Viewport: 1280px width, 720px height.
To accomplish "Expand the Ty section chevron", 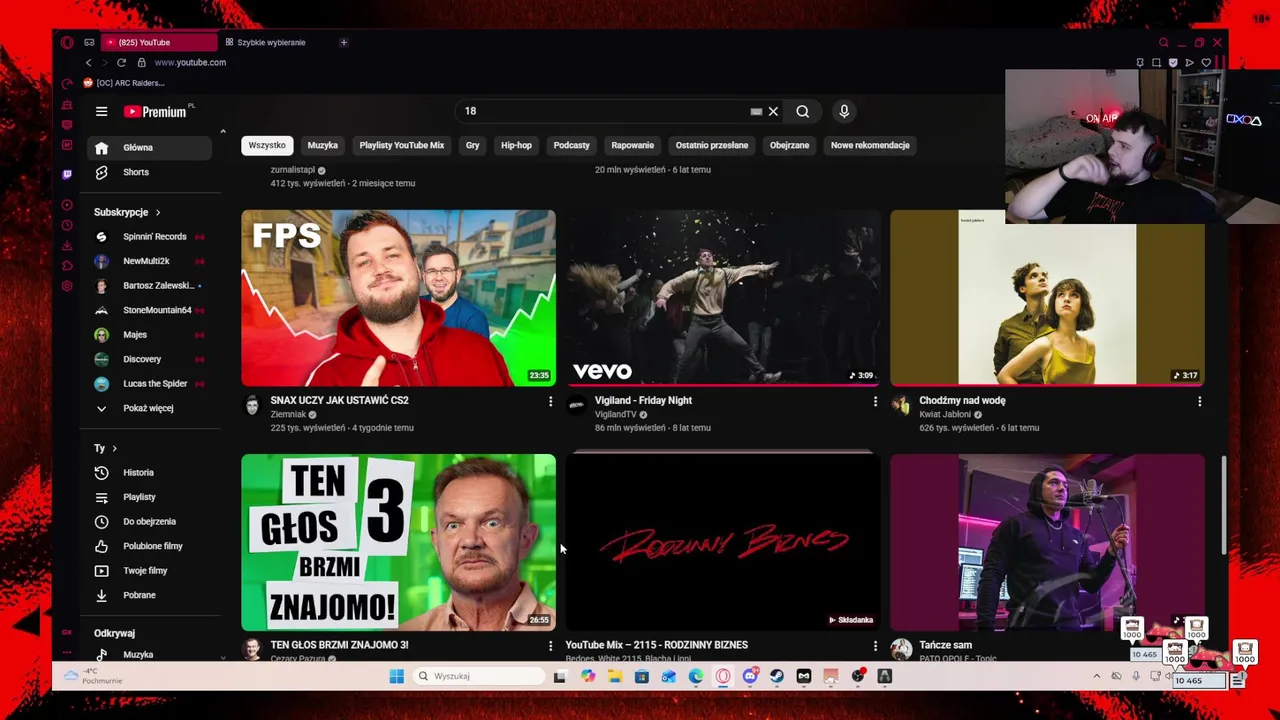I will point(114,448).
